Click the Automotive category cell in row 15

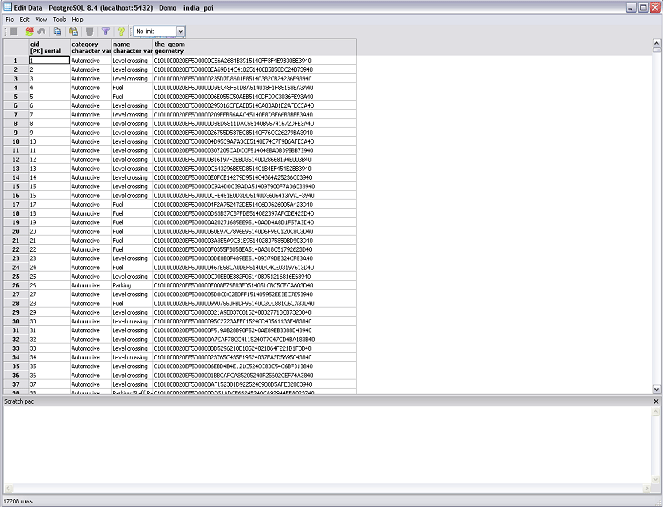coord(91,186)
